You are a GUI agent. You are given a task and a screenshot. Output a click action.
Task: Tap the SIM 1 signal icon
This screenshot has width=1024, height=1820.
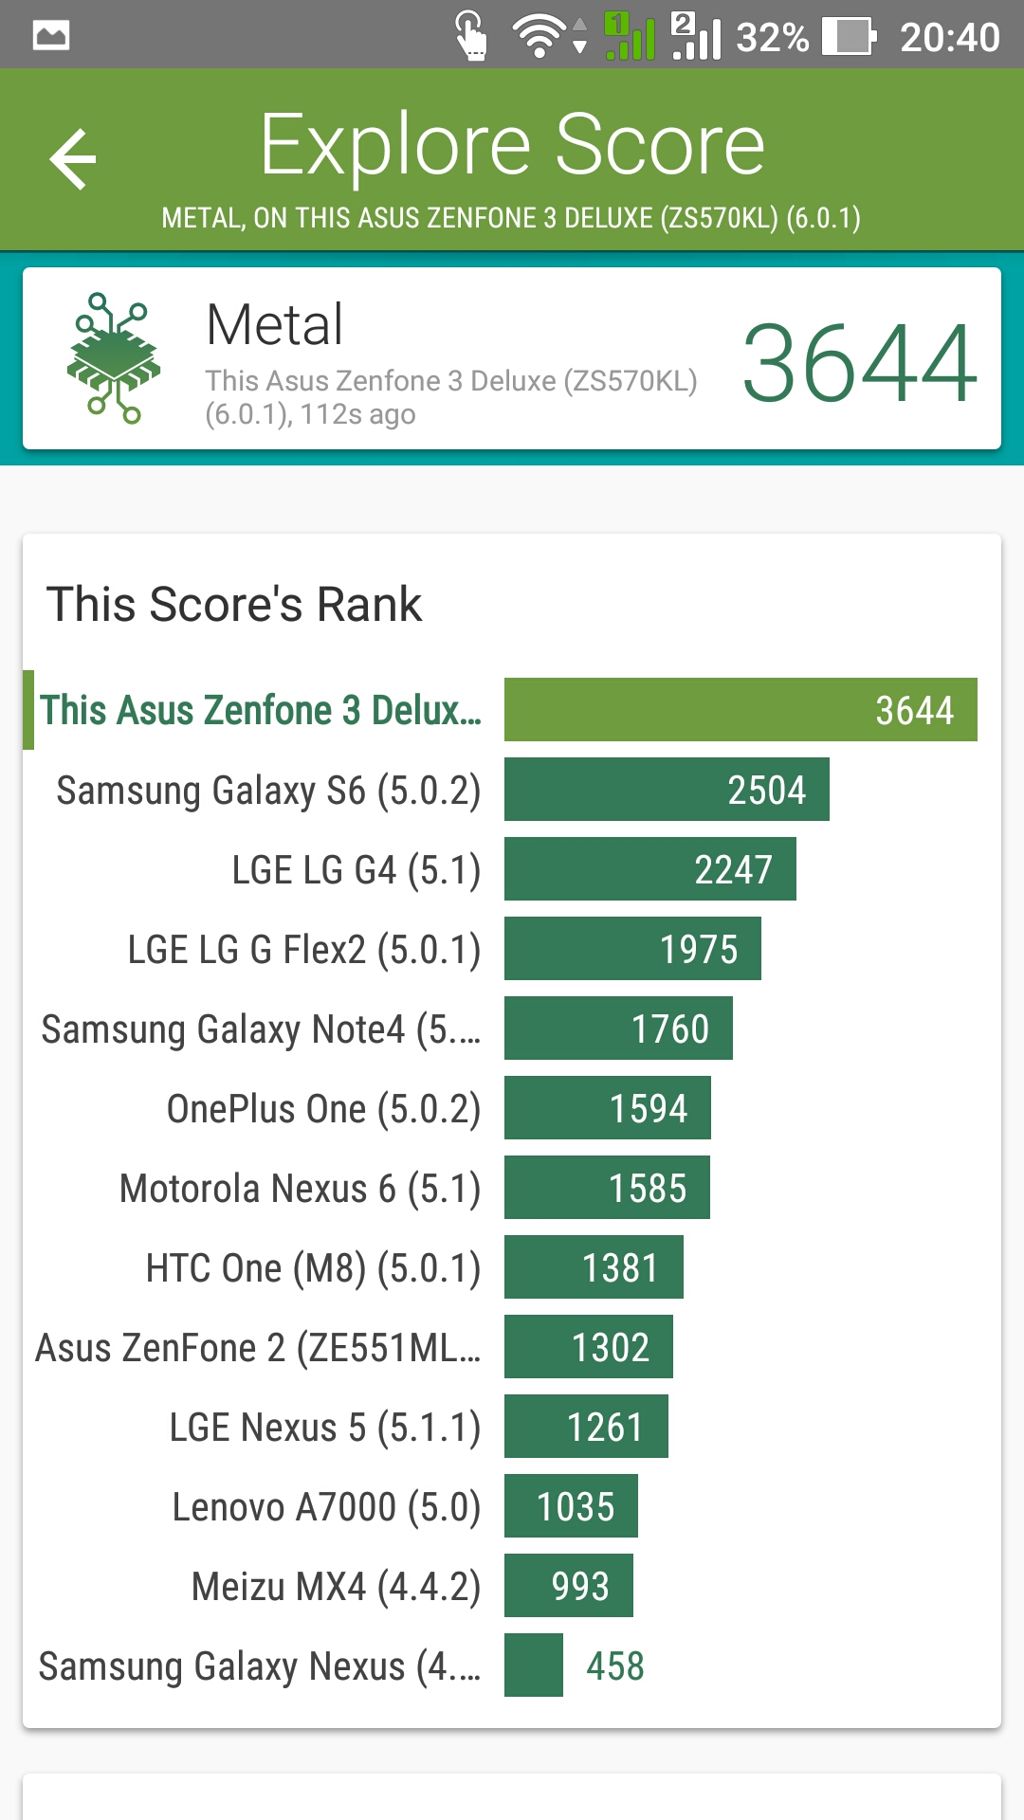pos(630,36)
